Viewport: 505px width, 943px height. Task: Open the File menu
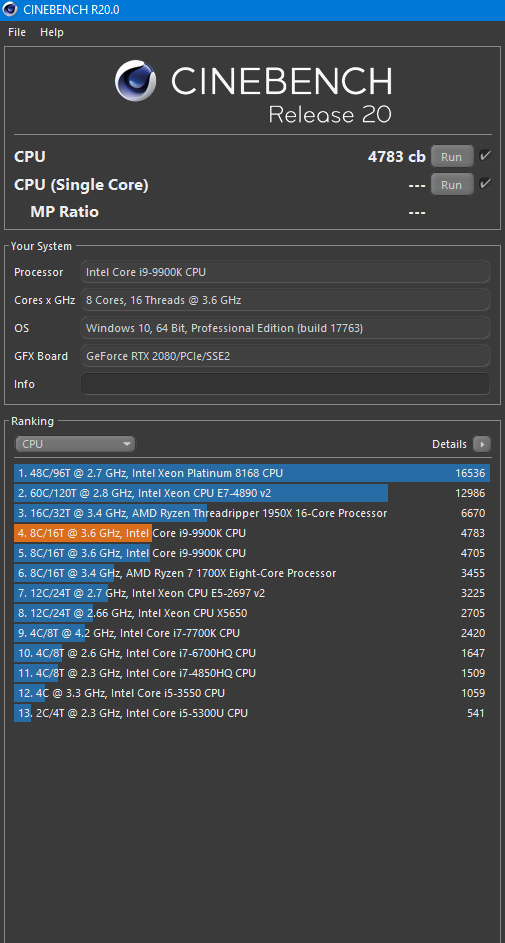pyautogui.click(x=17, y=32)
